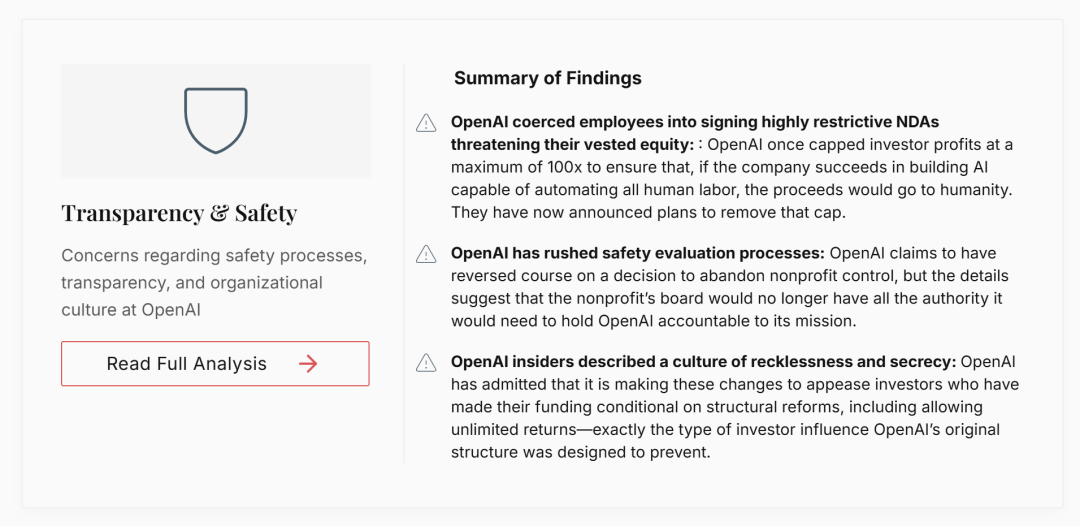Screen dimensions: 1080x526
Task: Click the sentence about plans to remove that cap
Action: [x=648, y=213]
